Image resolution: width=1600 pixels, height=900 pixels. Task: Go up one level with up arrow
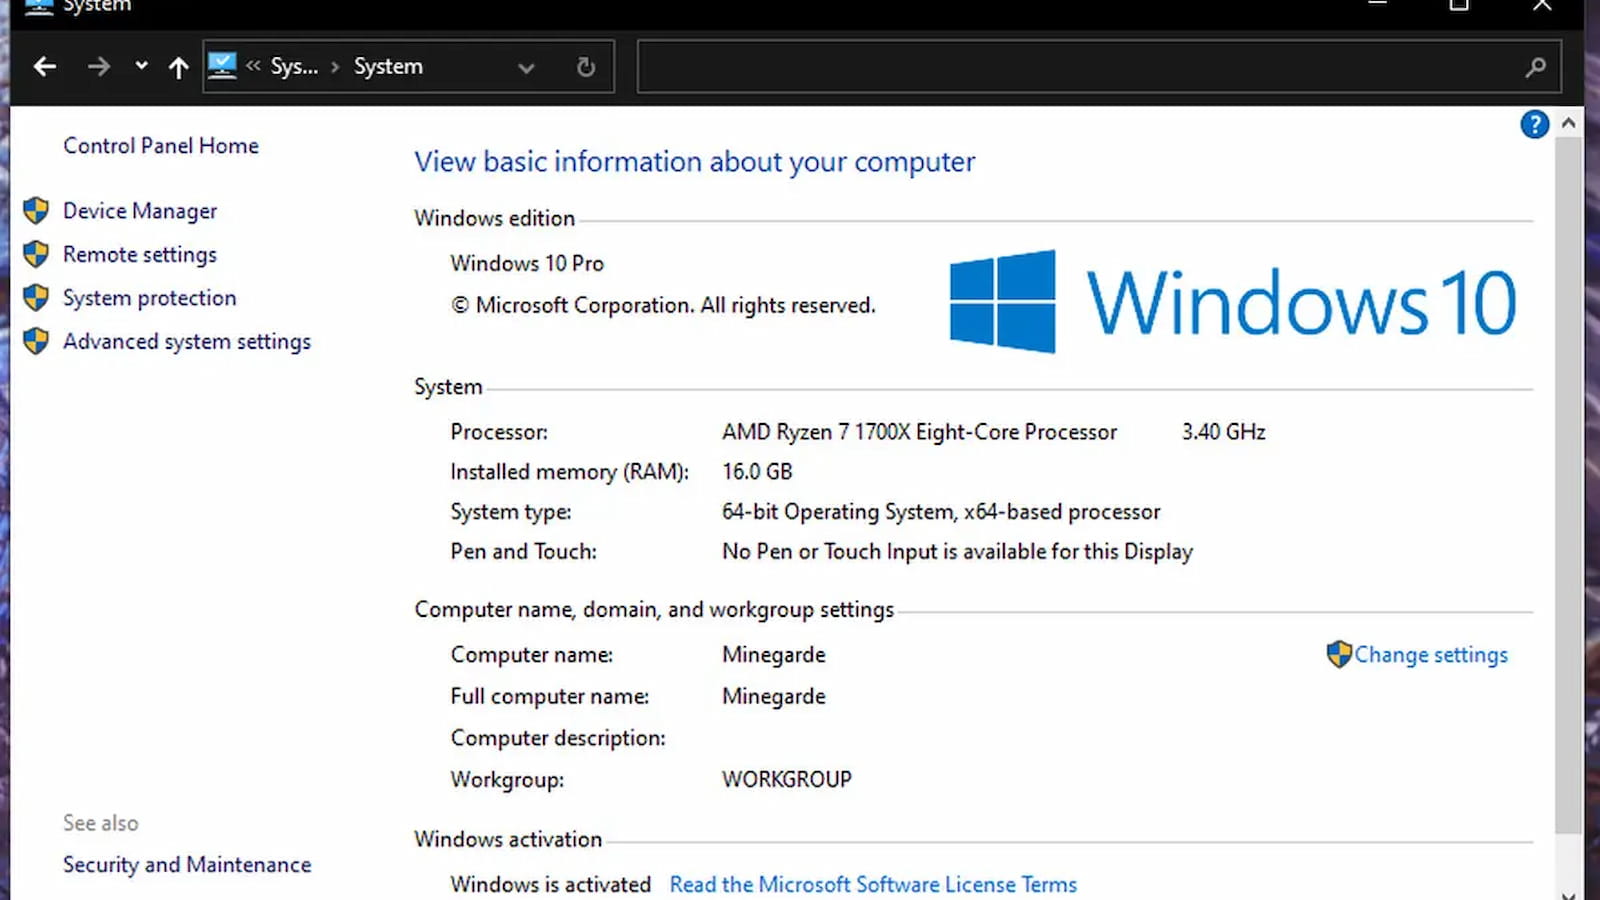[x=178, y=67]
